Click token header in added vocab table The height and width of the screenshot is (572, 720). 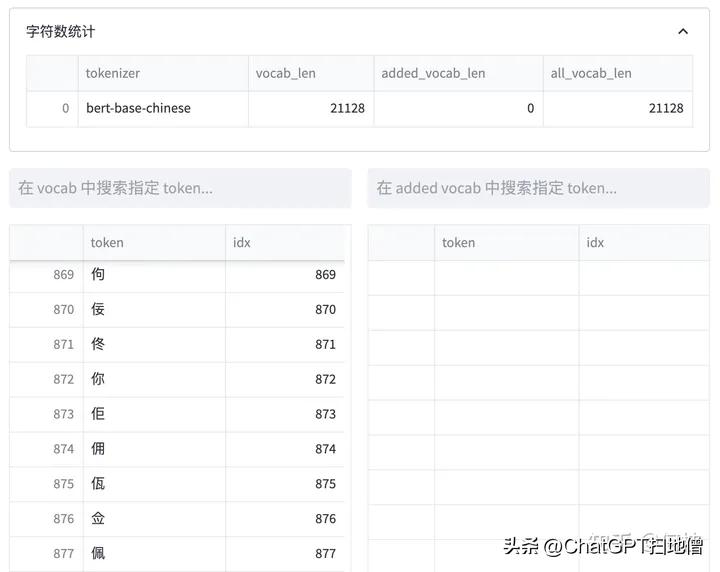459,242
